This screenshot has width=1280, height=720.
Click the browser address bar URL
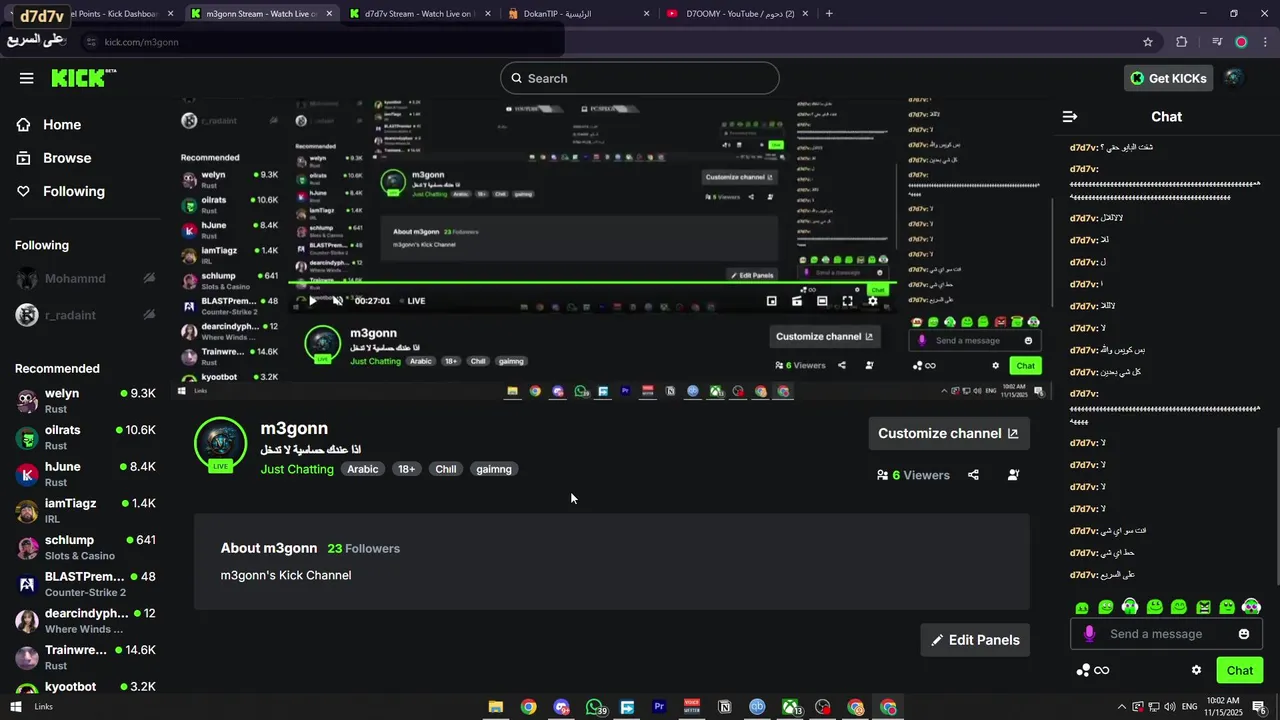coord(141,42)
